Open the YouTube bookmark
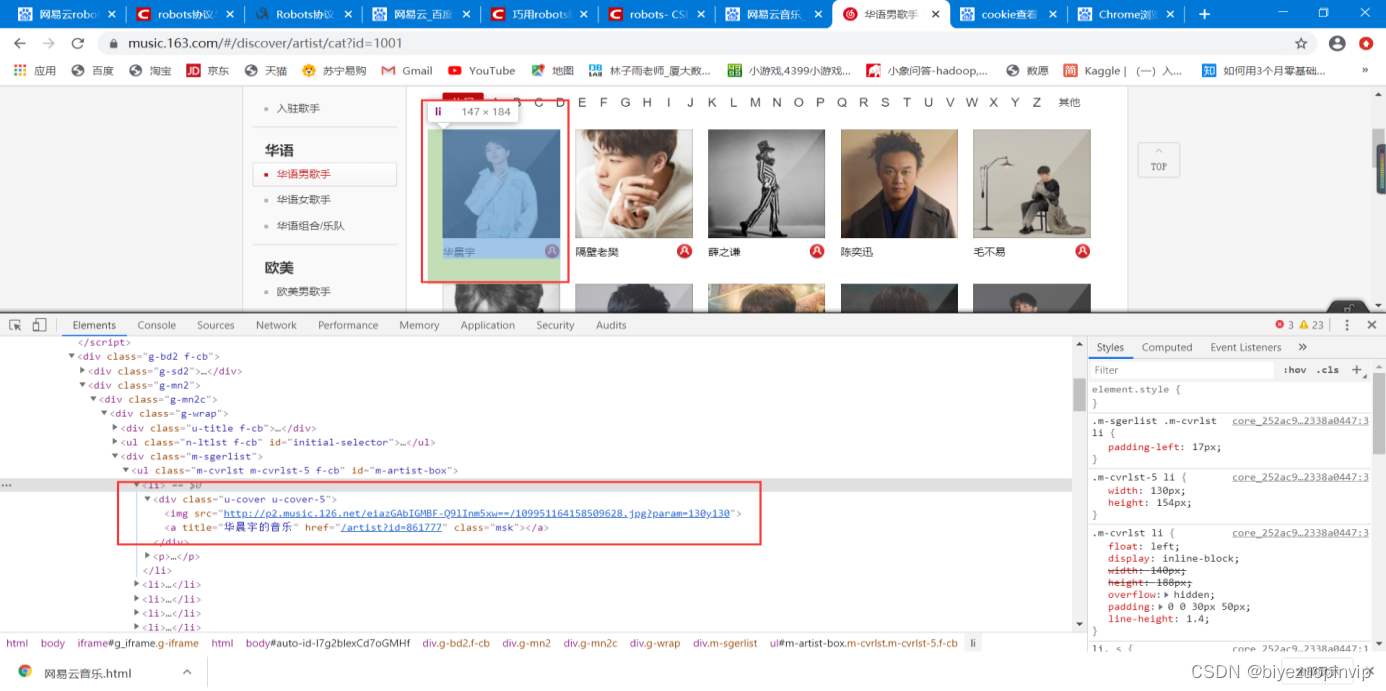The height and width of the screenshot is (691, 1386). [482, 71]
